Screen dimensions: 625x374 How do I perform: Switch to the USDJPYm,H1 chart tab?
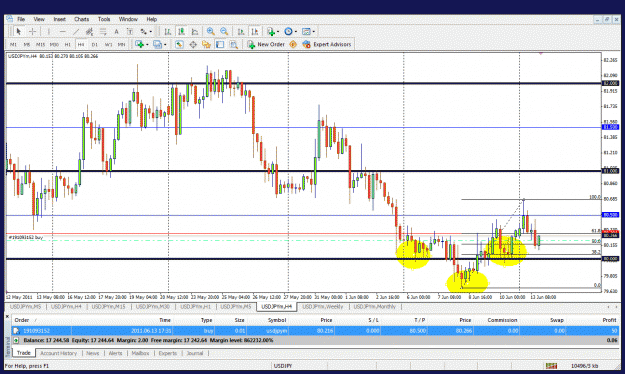point(195,307)
